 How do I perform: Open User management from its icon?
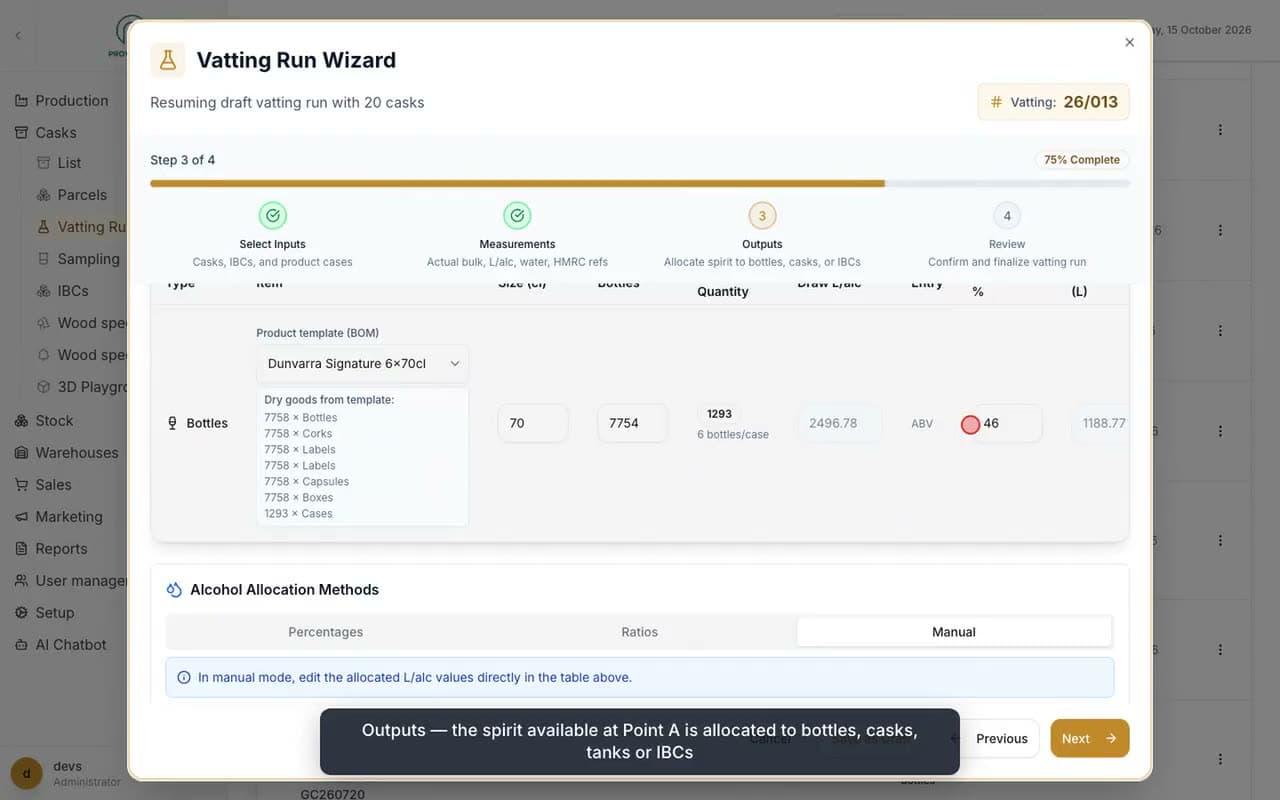[21, 581]
